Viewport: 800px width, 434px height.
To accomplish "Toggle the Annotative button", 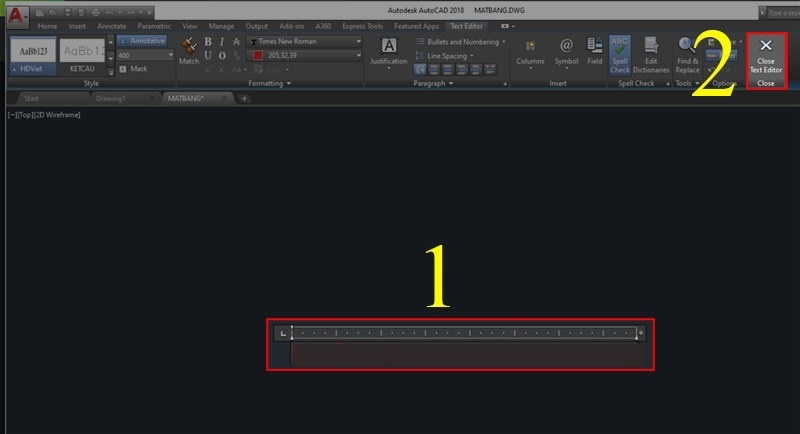I will coord(142,41).
